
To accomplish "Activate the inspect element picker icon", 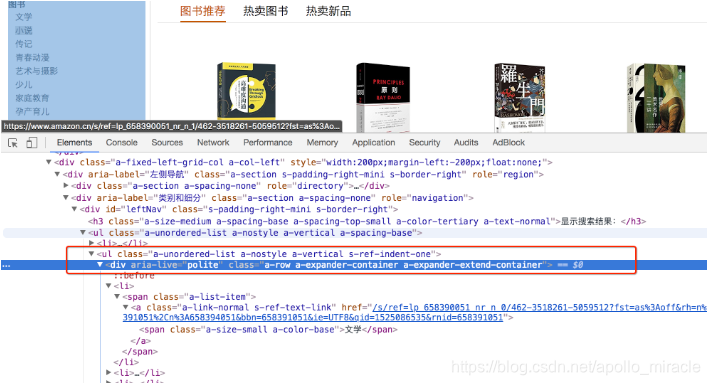I will tap(13, 143).
